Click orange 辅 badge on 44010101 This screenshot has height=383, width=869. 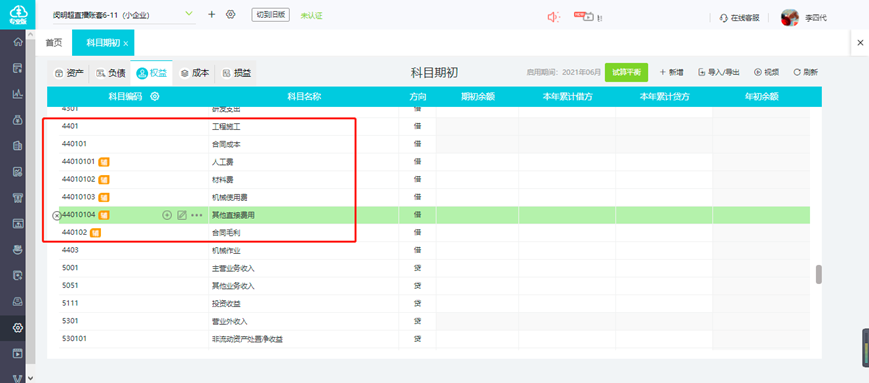coord(104,162)
